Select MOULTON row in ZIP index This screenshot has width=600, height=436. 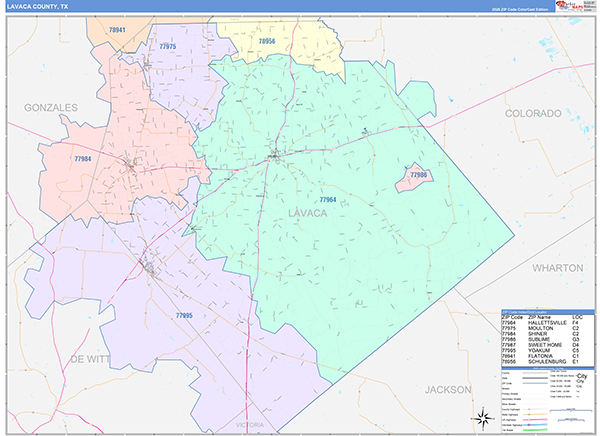548,328
